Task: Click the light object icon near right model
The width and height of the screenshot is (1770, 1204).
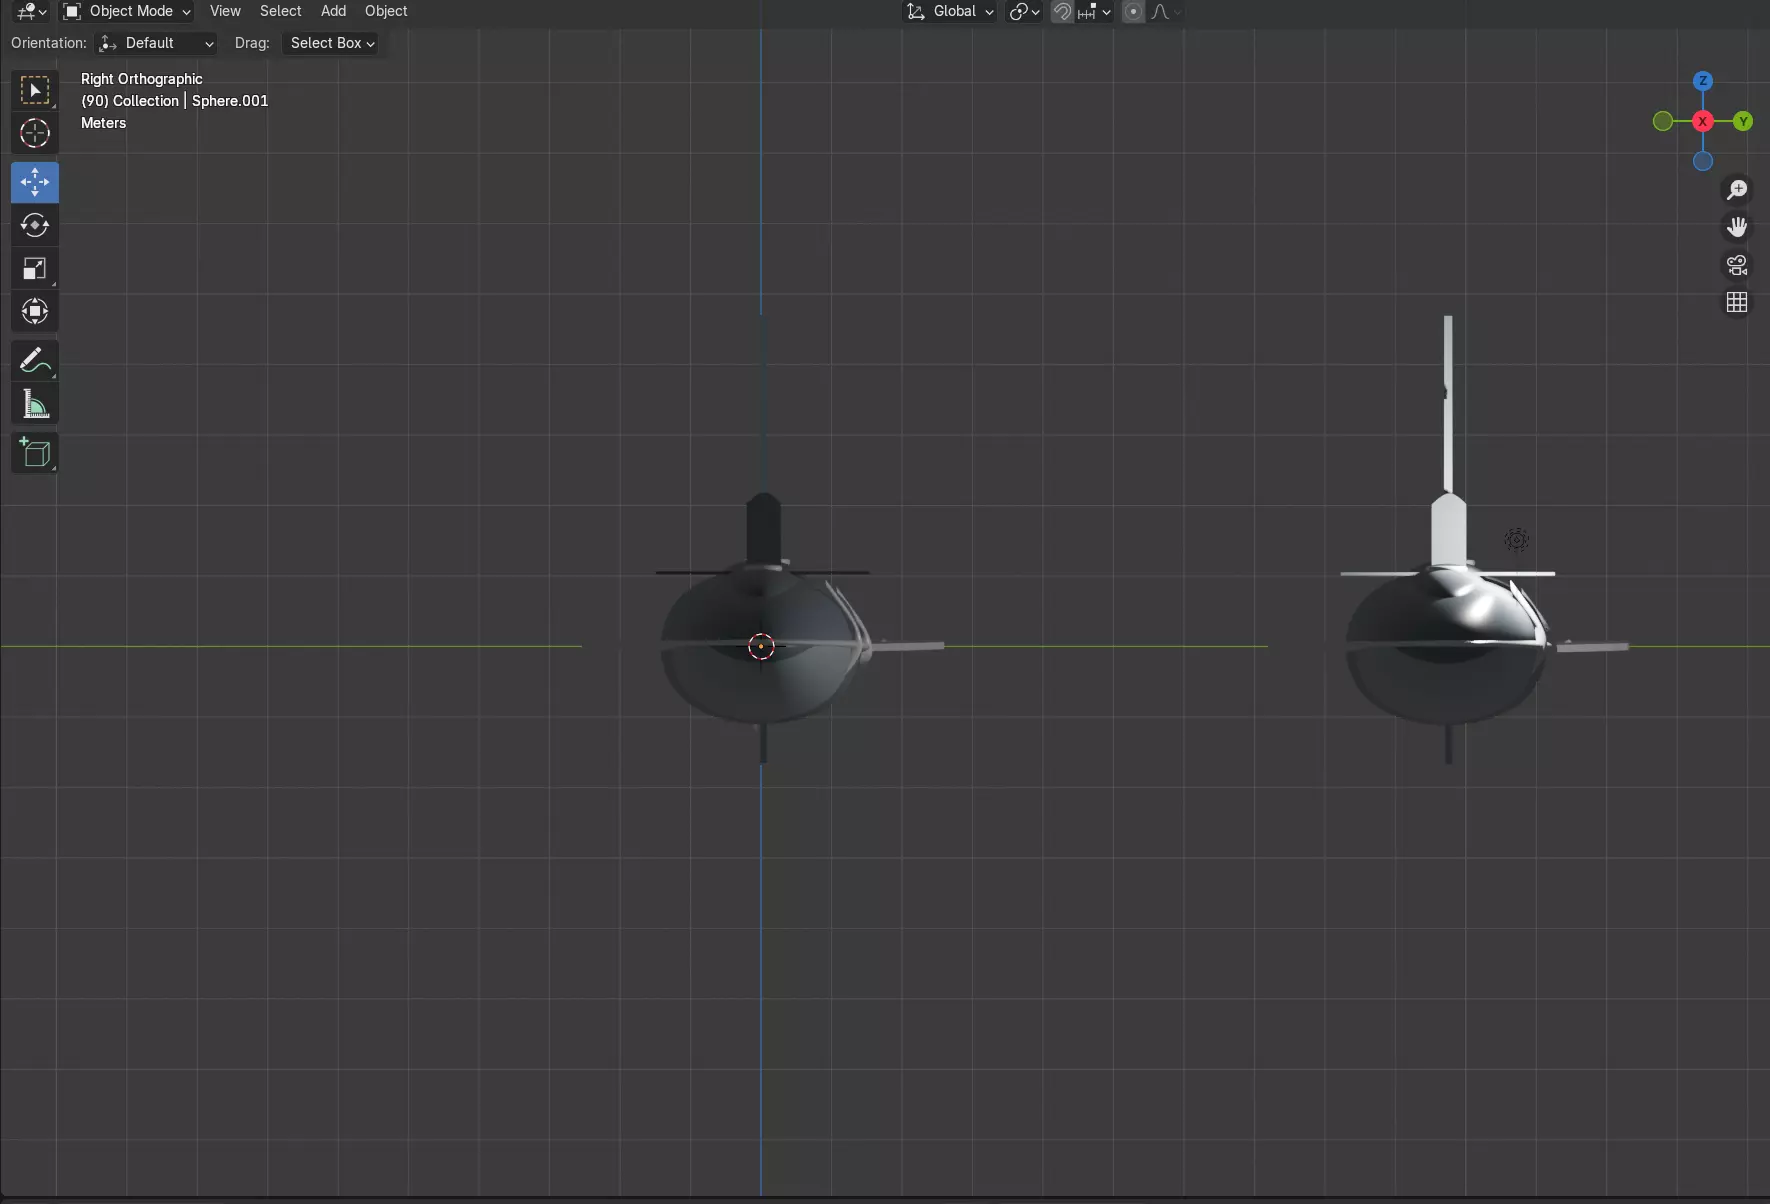Action: (x=1516, y=540)
